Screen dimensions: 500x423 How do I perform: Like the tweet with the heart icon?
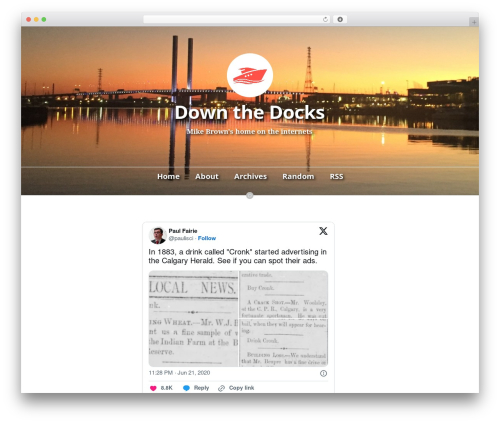pyautogui.click(x=153, y=388)
